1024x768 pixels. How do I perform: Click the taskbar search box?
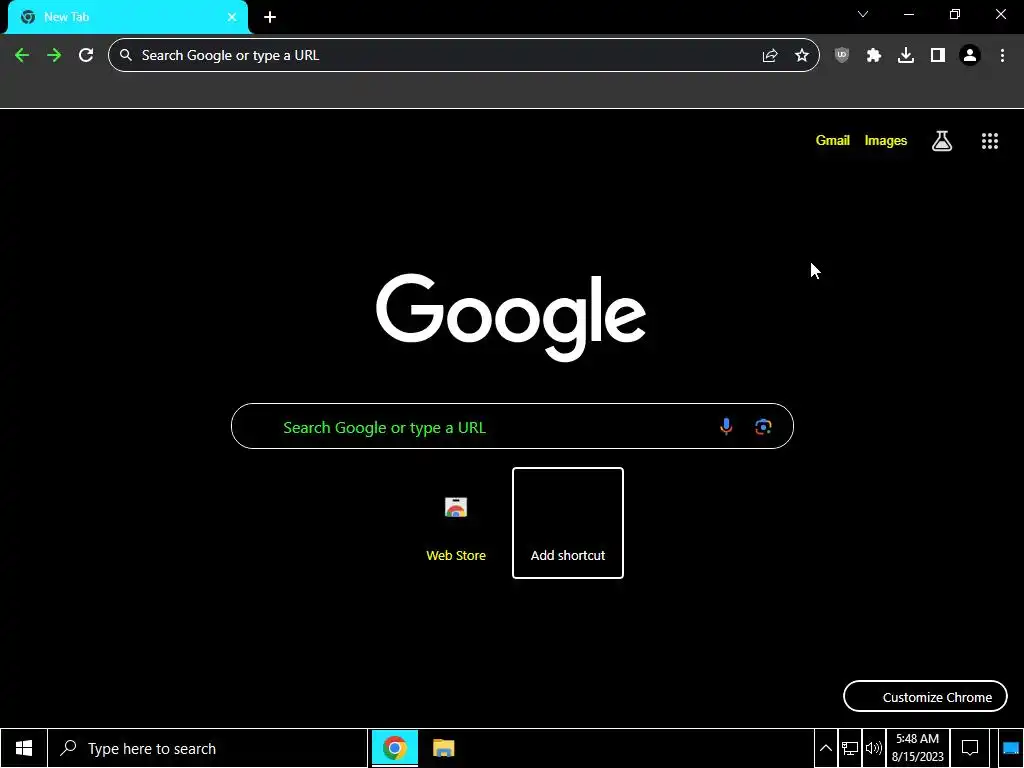pyautogui.click(x=208, y=748)
